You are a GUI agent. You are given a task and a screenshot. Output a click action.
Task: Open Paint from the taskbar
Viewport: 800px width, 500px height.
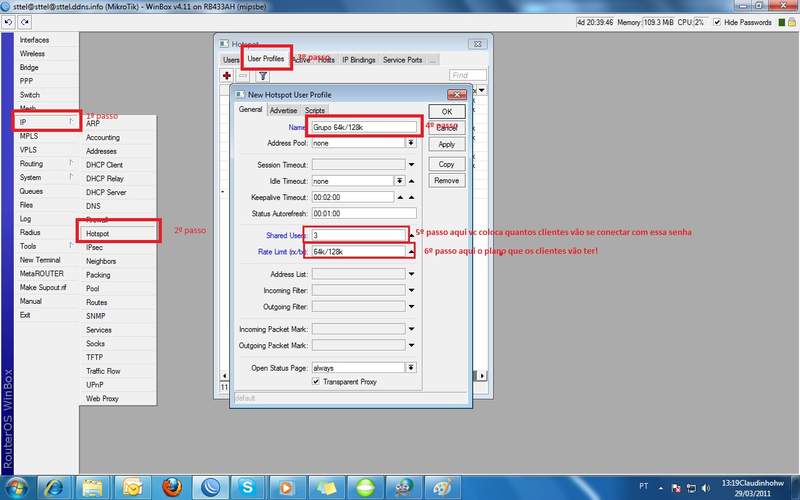(442, 488)
